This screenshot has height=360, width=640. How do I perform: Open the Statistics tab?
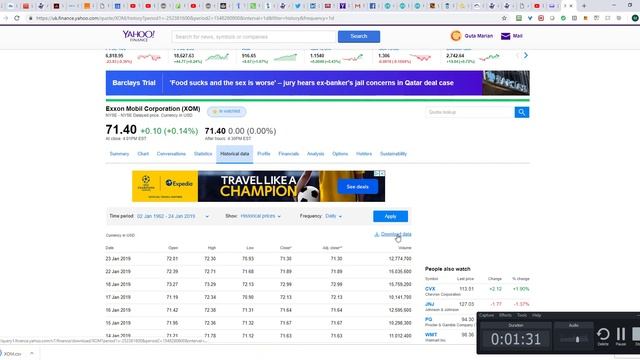[x=203, y=154]
